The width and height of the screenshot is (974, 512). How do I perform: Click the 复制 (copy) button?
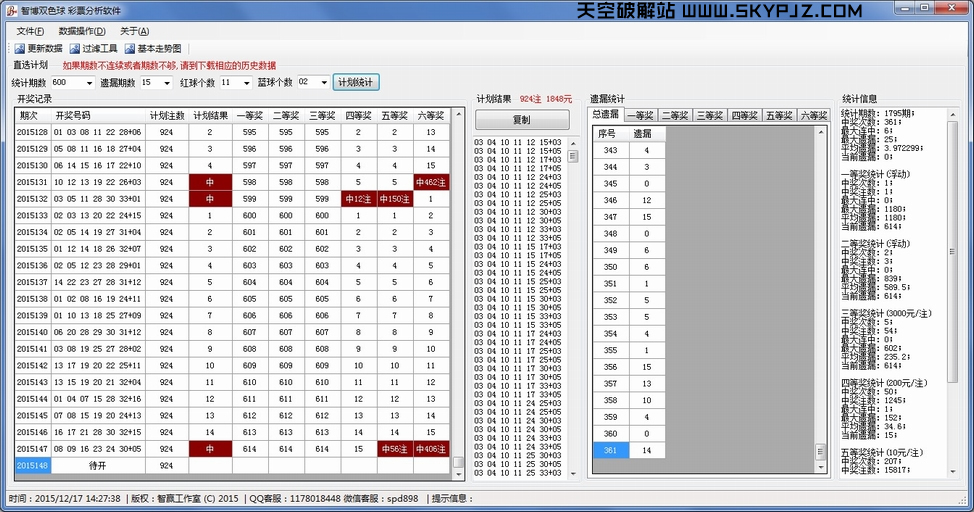coord(521,120)
